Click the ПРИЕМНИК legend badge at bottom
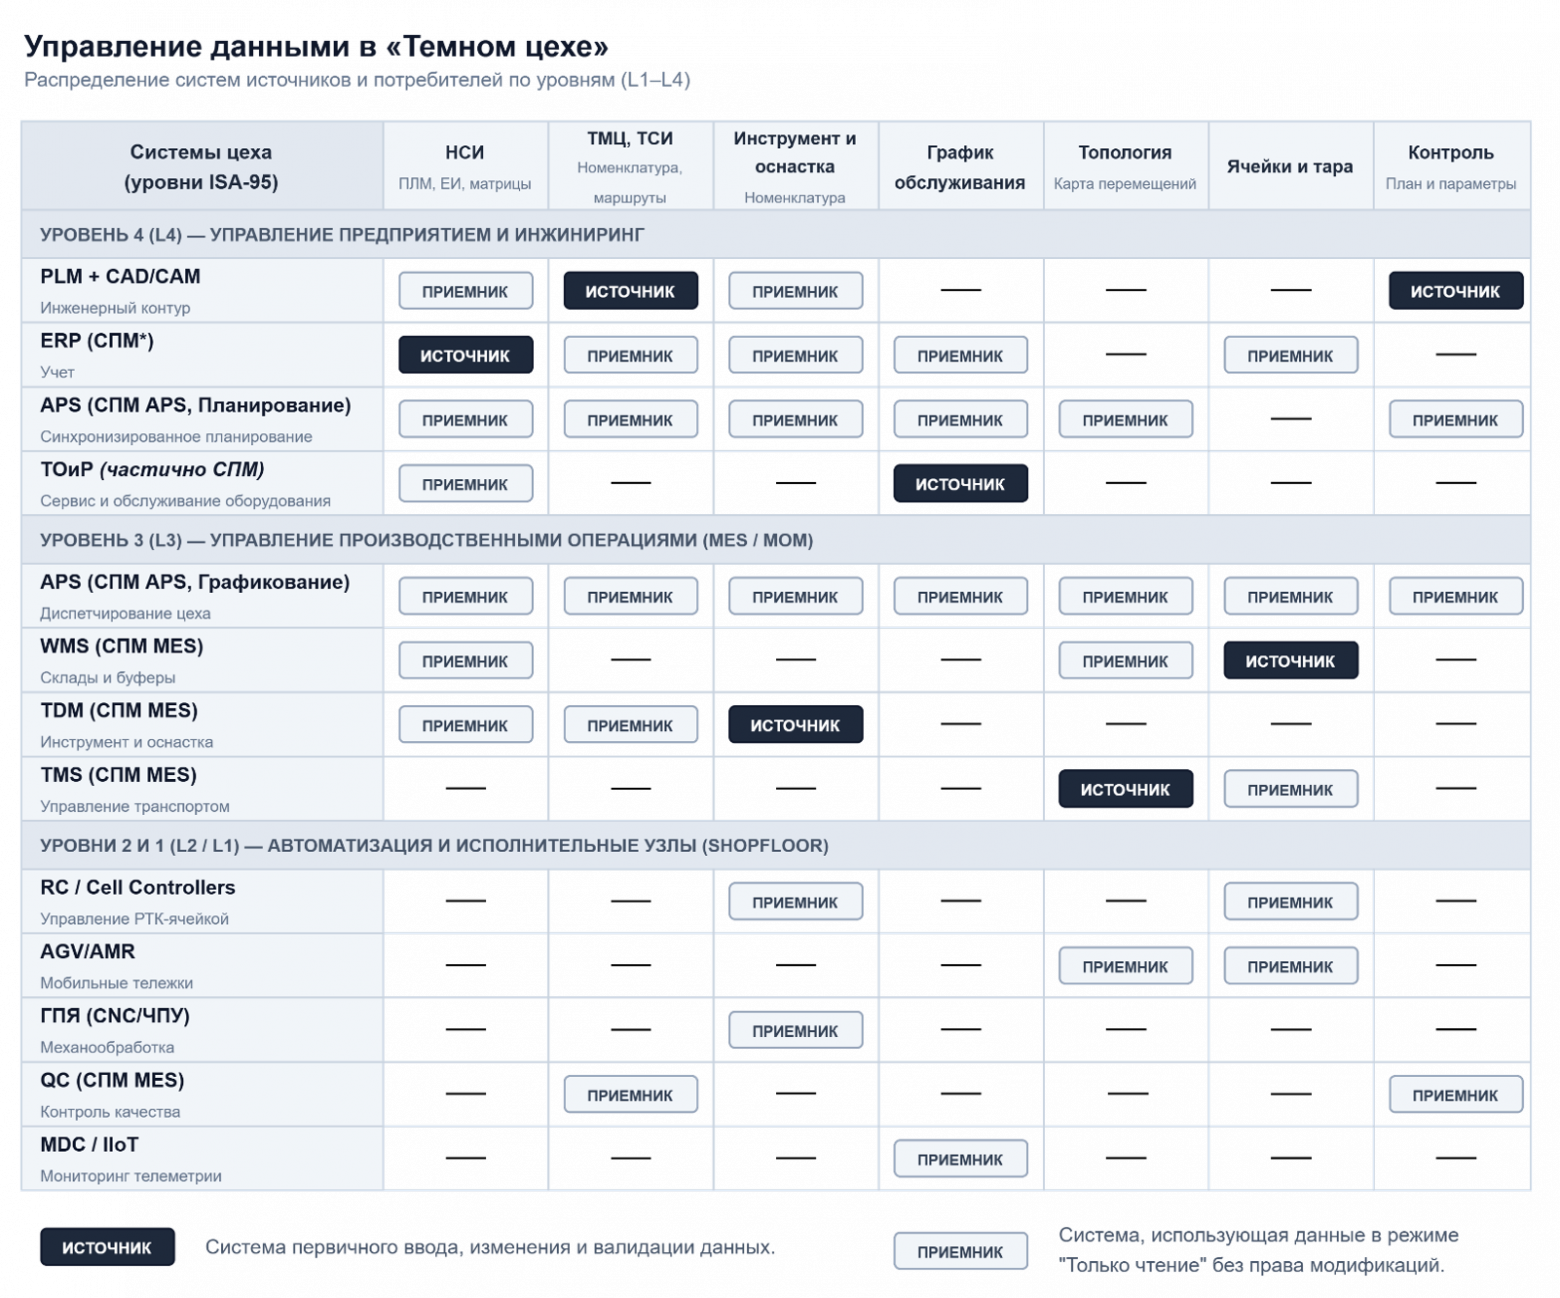The width and height of the screenshot is (1560, 1298). pos(960,1251)
